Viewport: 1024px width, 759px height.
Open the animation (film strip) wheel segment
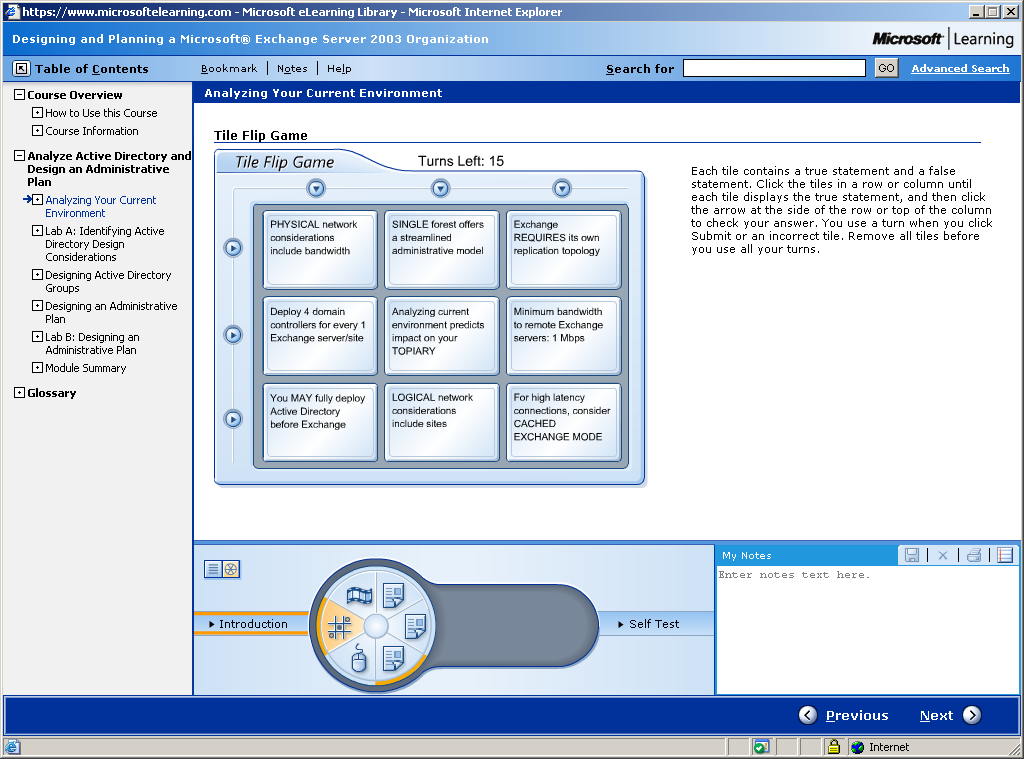[359, 595]
